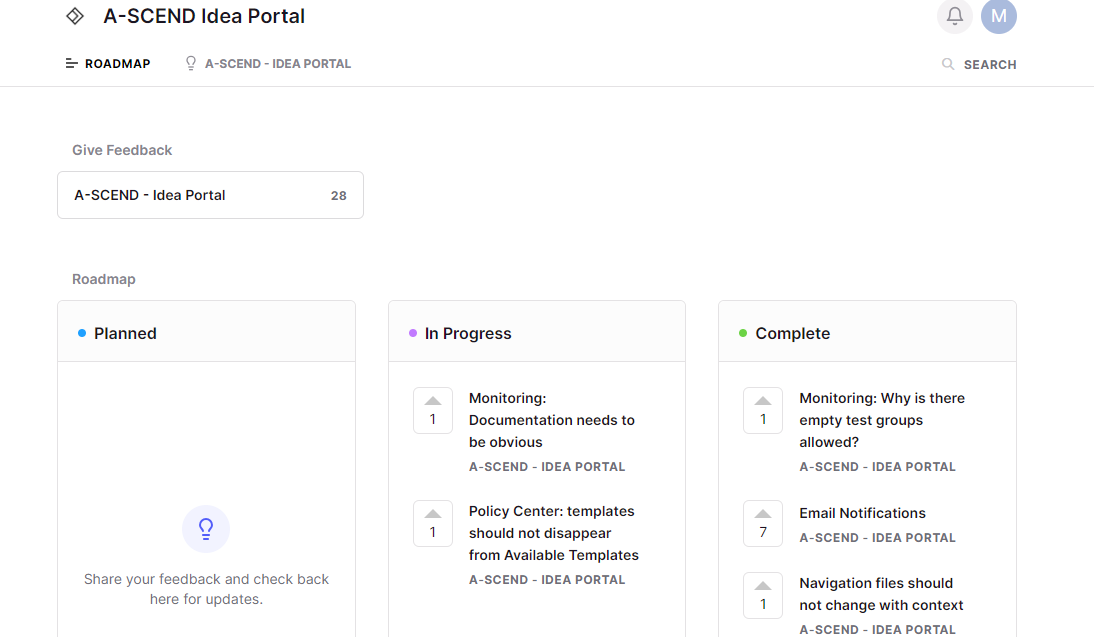Open "Monitoring: Why is there empty test groups allowed?"
The image size is (1094, 637).
881,419
